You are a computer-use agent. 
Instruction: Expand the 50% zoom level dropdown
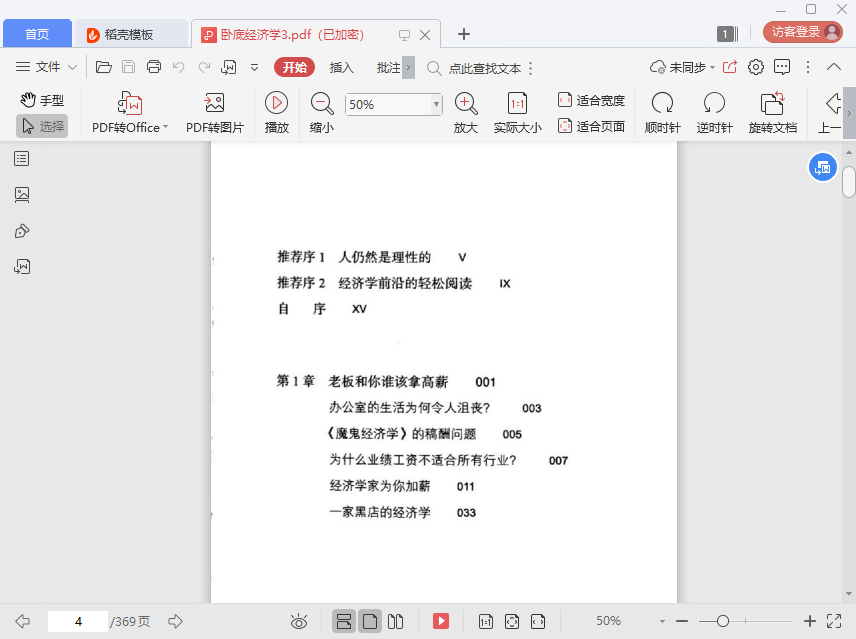tap(436, 104)
